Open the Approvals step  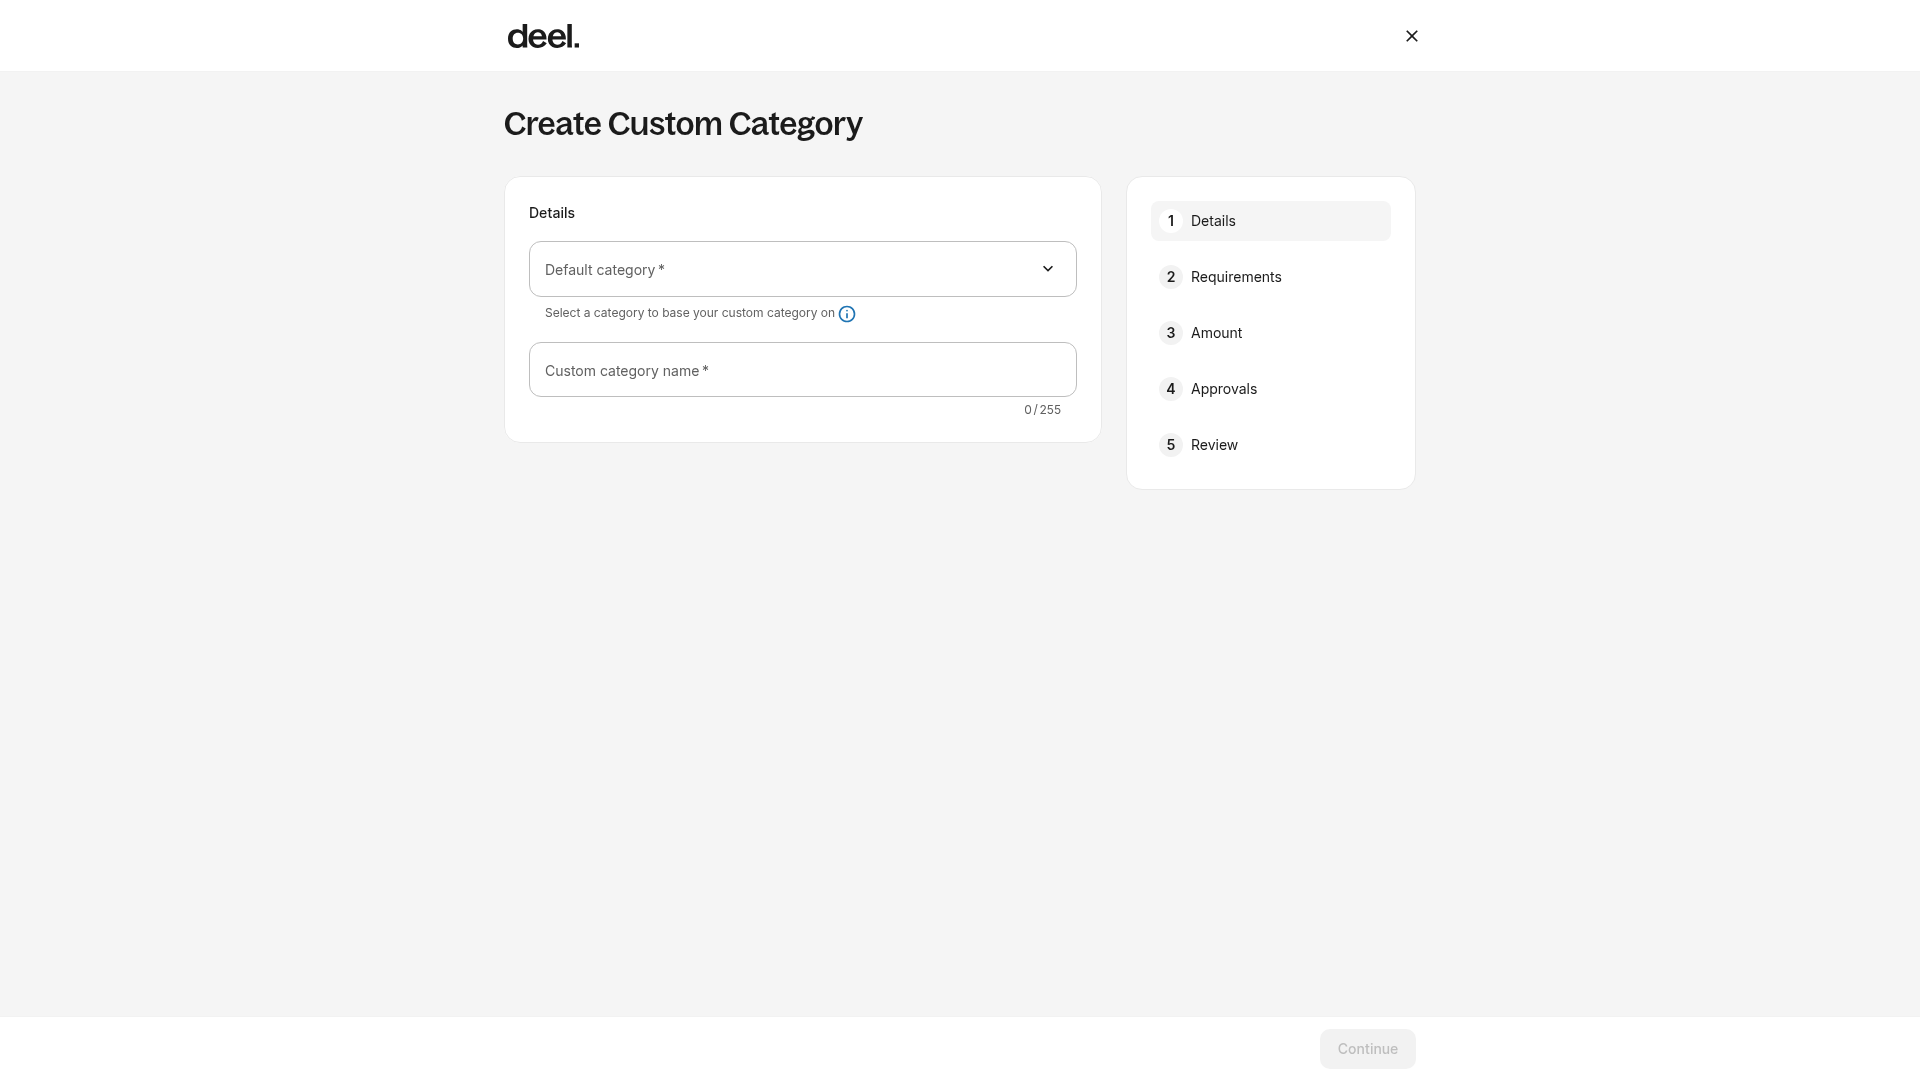pos(1270,389)
